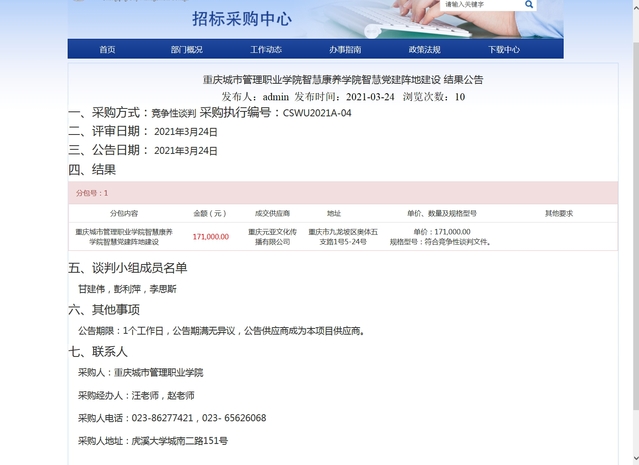
Task: Click the 单价、数量及规格型号 column header
Action: (x=442, y=213)
